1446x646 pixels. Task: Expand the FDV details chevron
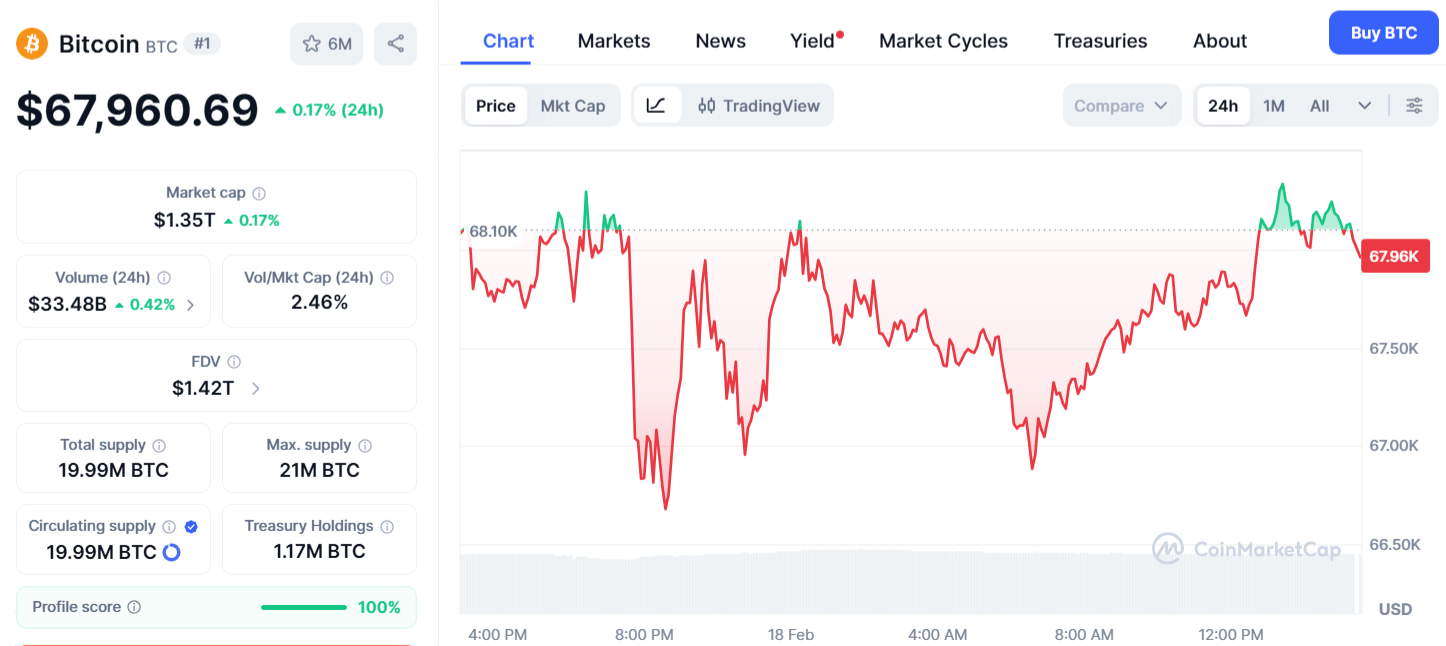pyautogui.click(x=256, y=388)
